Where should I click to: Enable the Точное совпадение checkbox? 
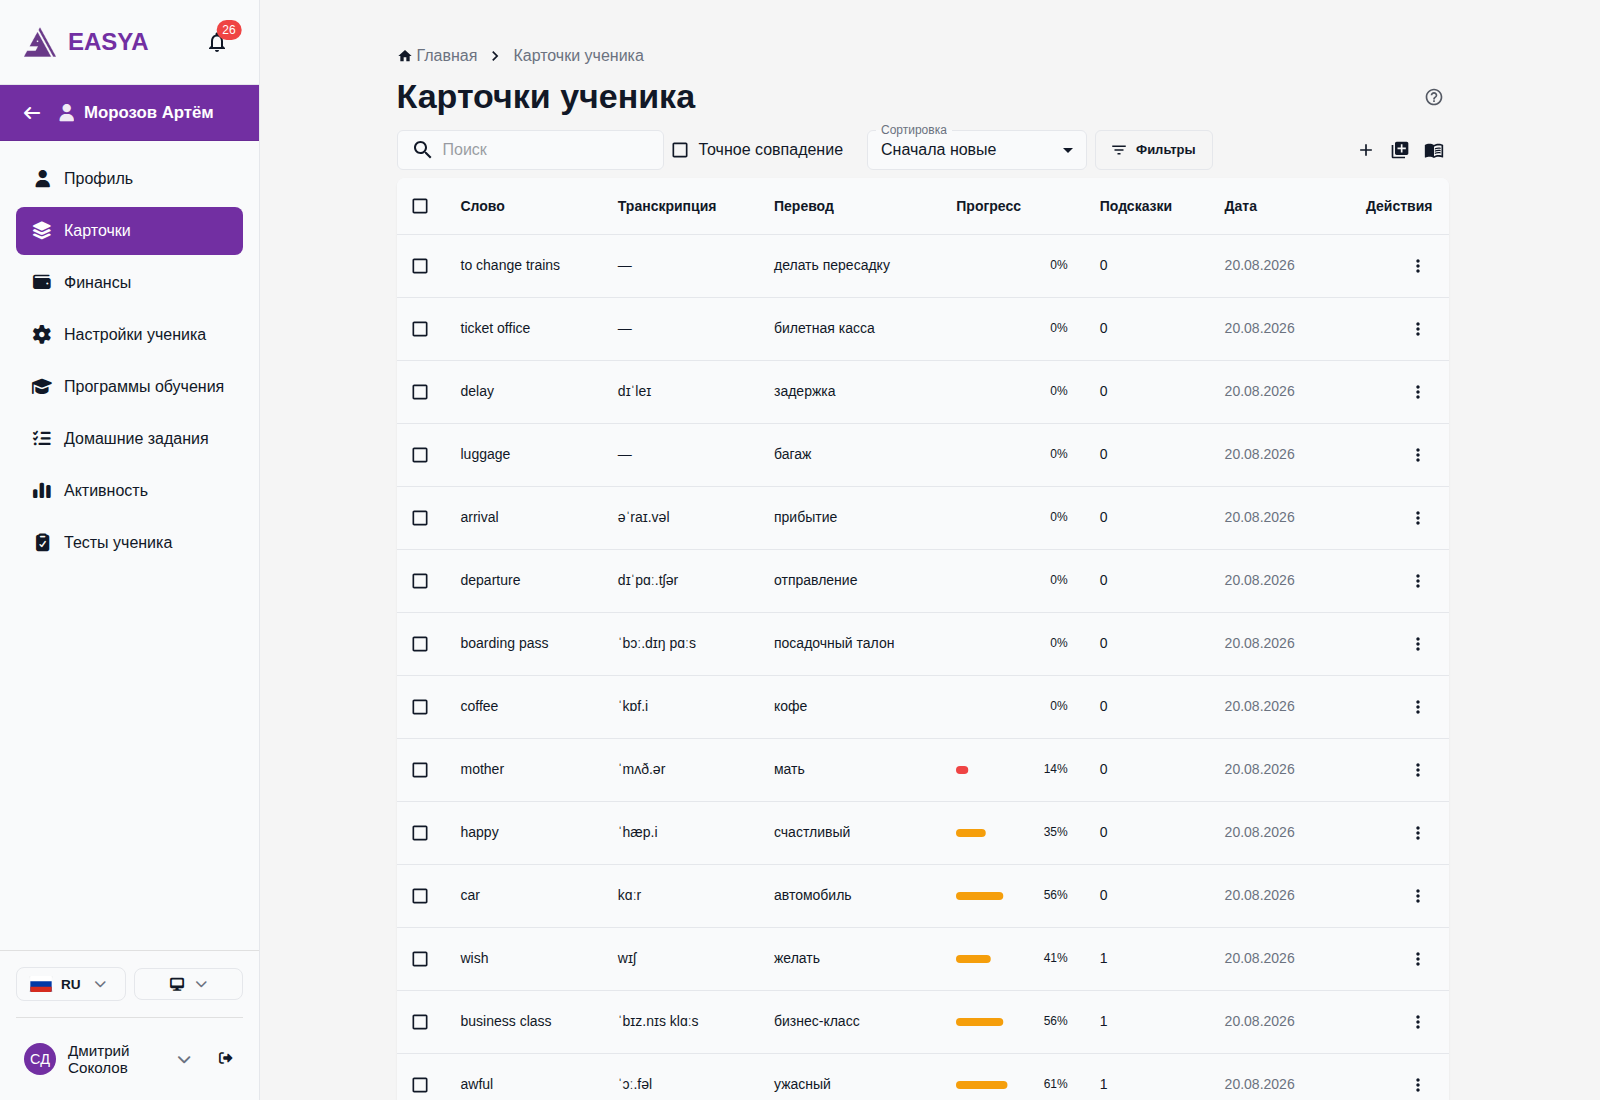pos(680,150)
